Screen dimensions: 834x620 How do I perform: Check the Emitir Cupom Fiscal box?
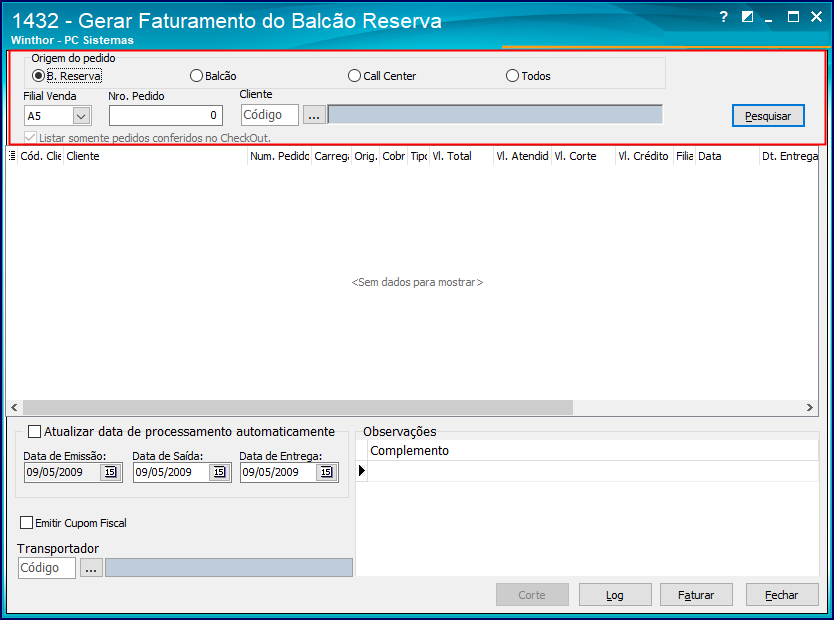click(x=26, y=523)
